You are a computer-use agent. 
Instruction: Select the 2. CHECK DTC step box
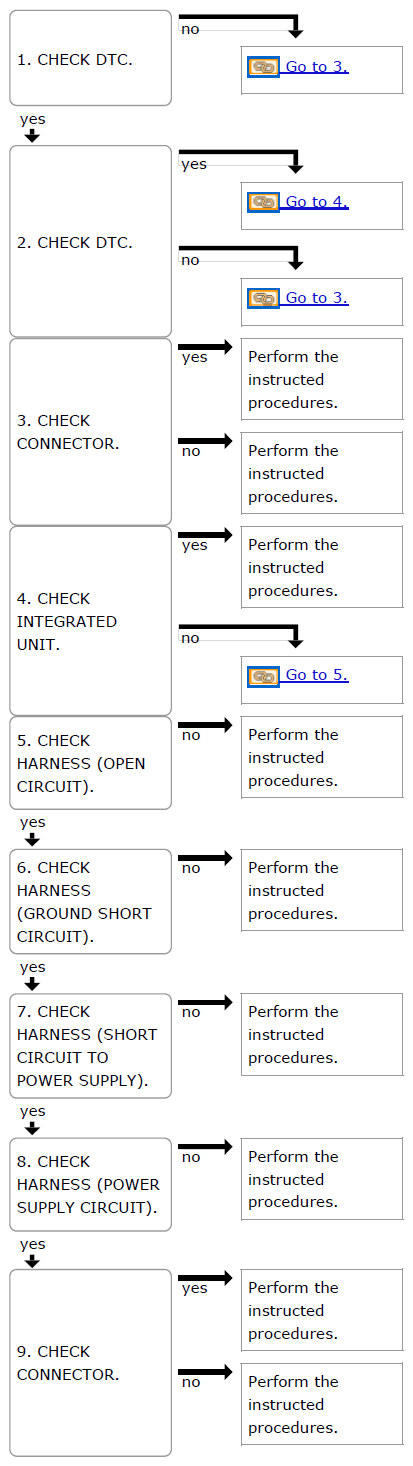91,241
